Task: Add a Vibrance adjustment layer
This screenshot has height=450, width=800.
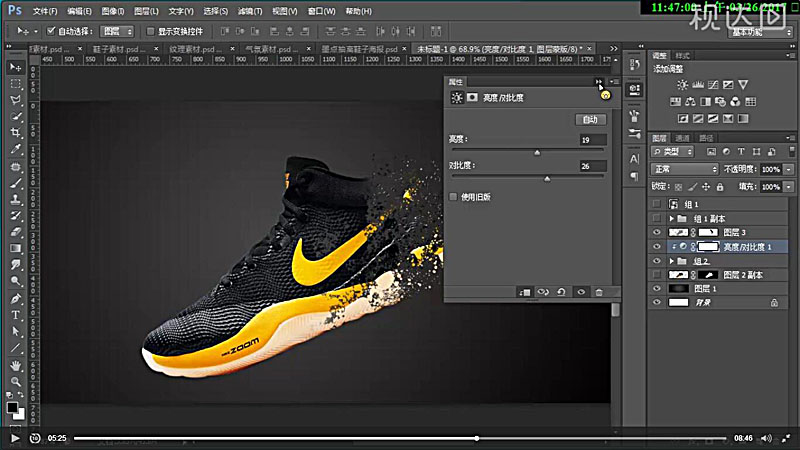Action: click(743, 85)
